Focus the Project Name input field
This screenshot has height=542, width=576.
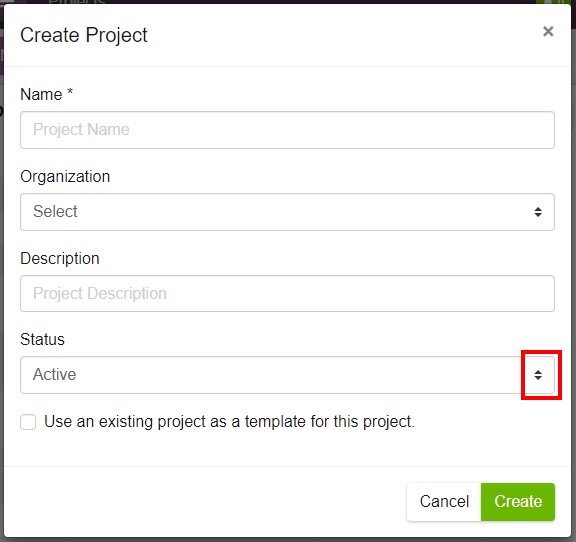pyautogui.click(x=287, y=130)
